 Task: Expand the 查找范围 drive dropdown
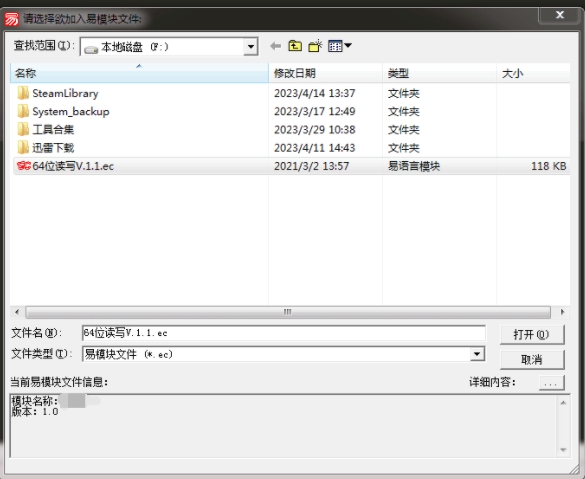pyautogui.click(x=251, y=47)
